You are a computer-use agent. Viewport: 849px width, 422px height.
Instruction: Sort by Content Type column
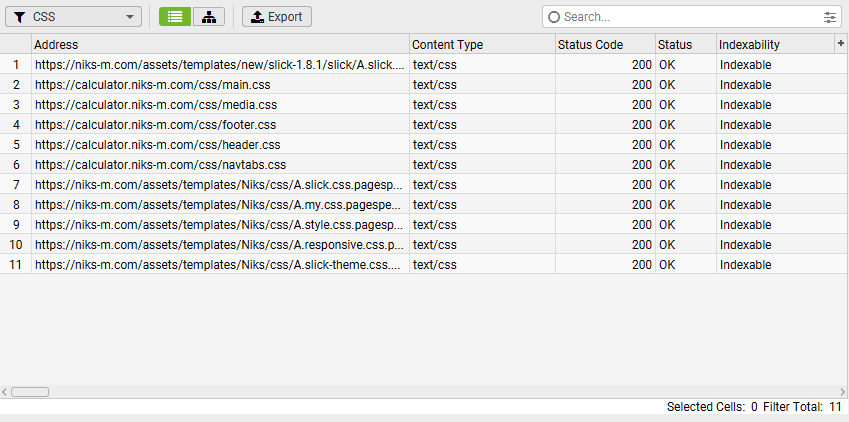(x=482, y=45)
